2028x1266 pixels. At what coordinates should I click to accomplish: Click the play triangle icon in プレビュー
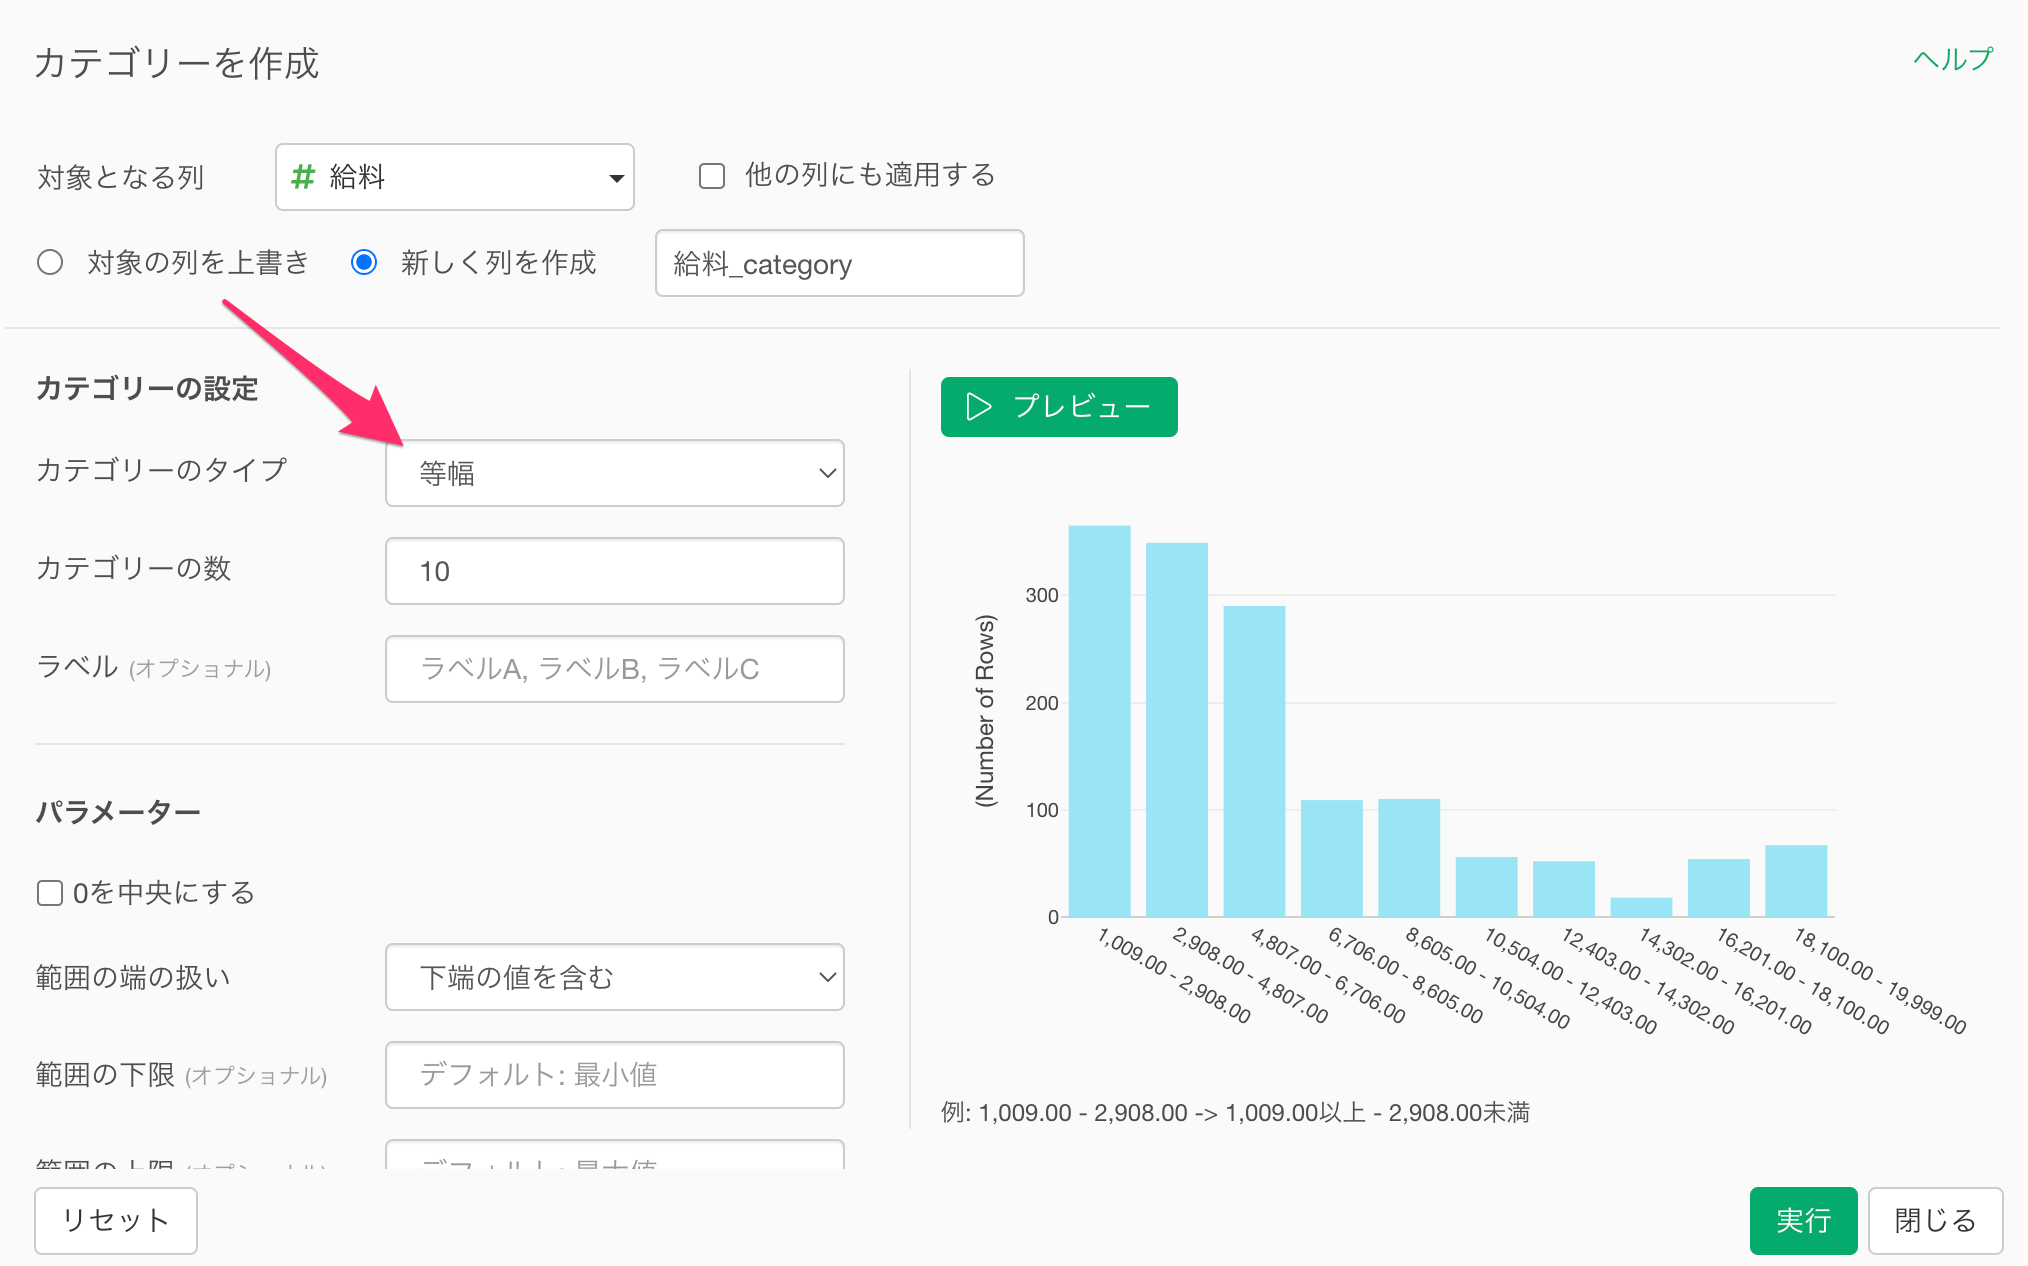tap(978, 407)
